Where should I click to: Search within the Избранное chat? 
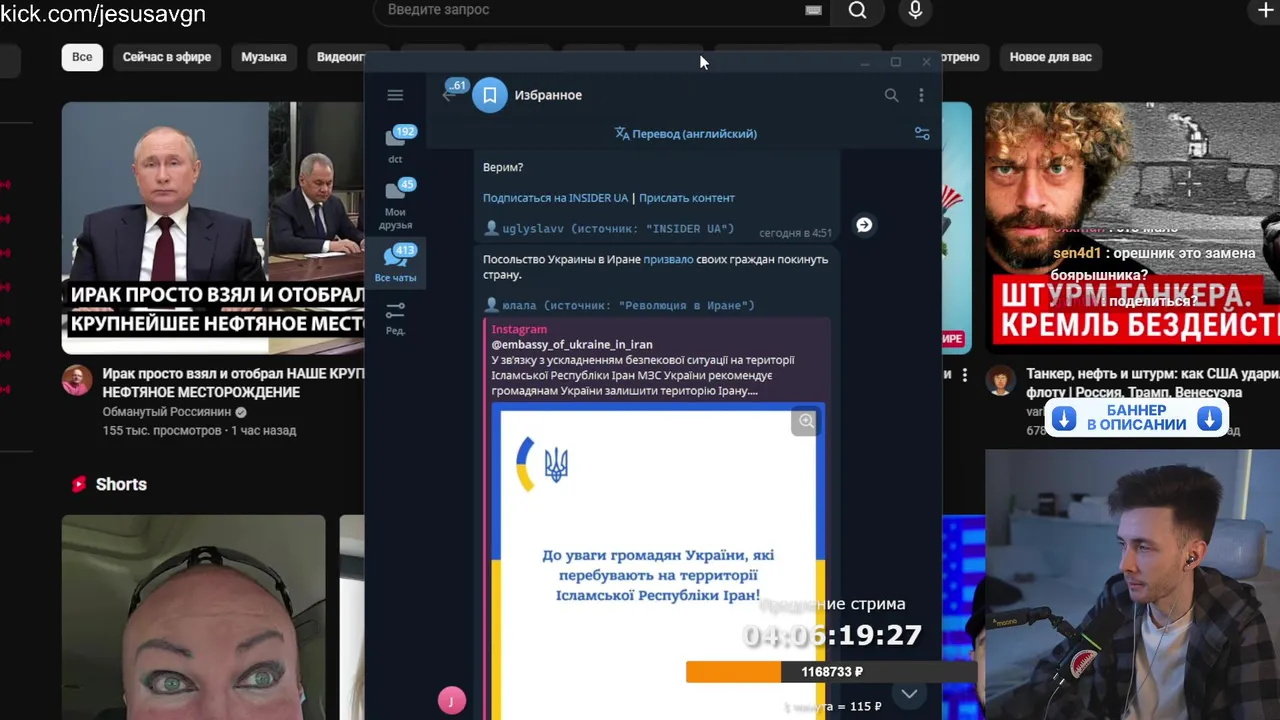point(891,95)
